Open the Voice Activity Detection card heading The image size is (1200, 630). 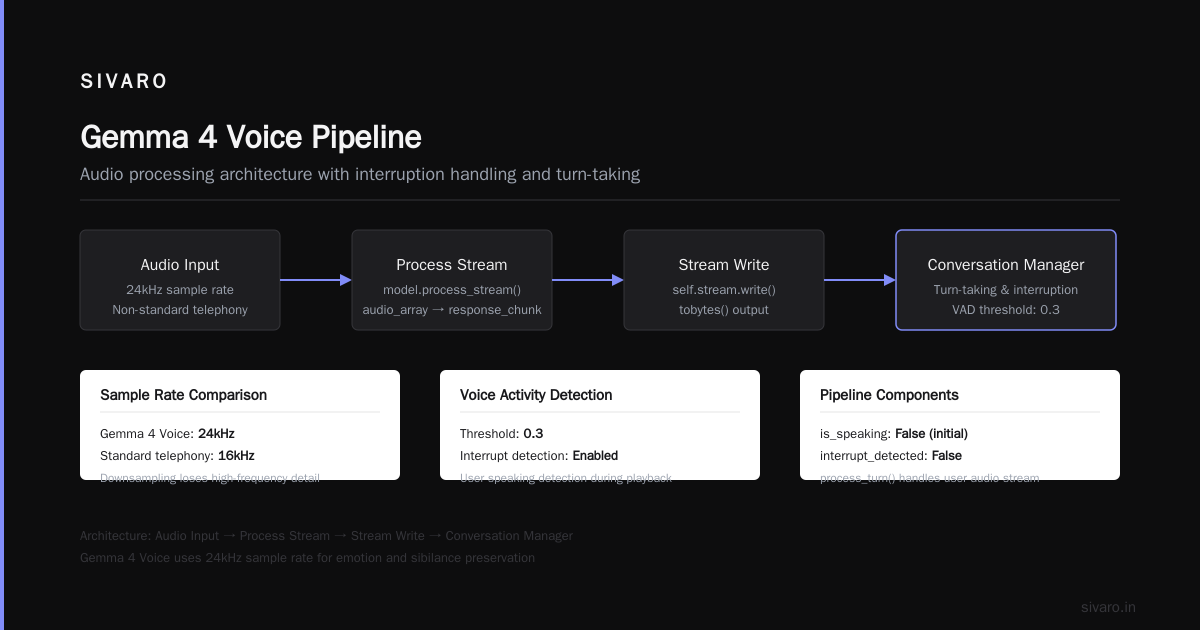pyautogui.click(x=536, y=395)
